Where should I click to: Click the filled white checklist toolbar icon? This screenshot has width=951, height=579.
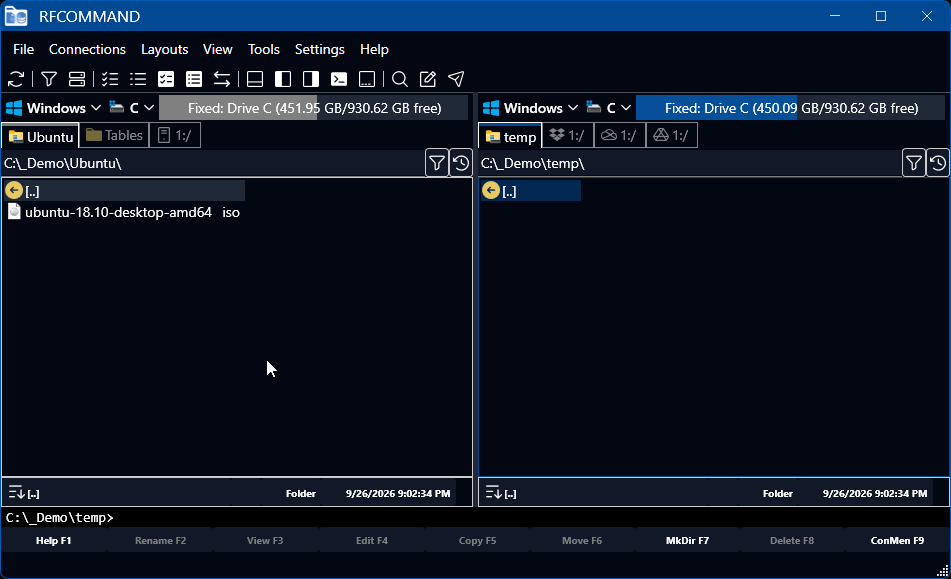[166, 79]
